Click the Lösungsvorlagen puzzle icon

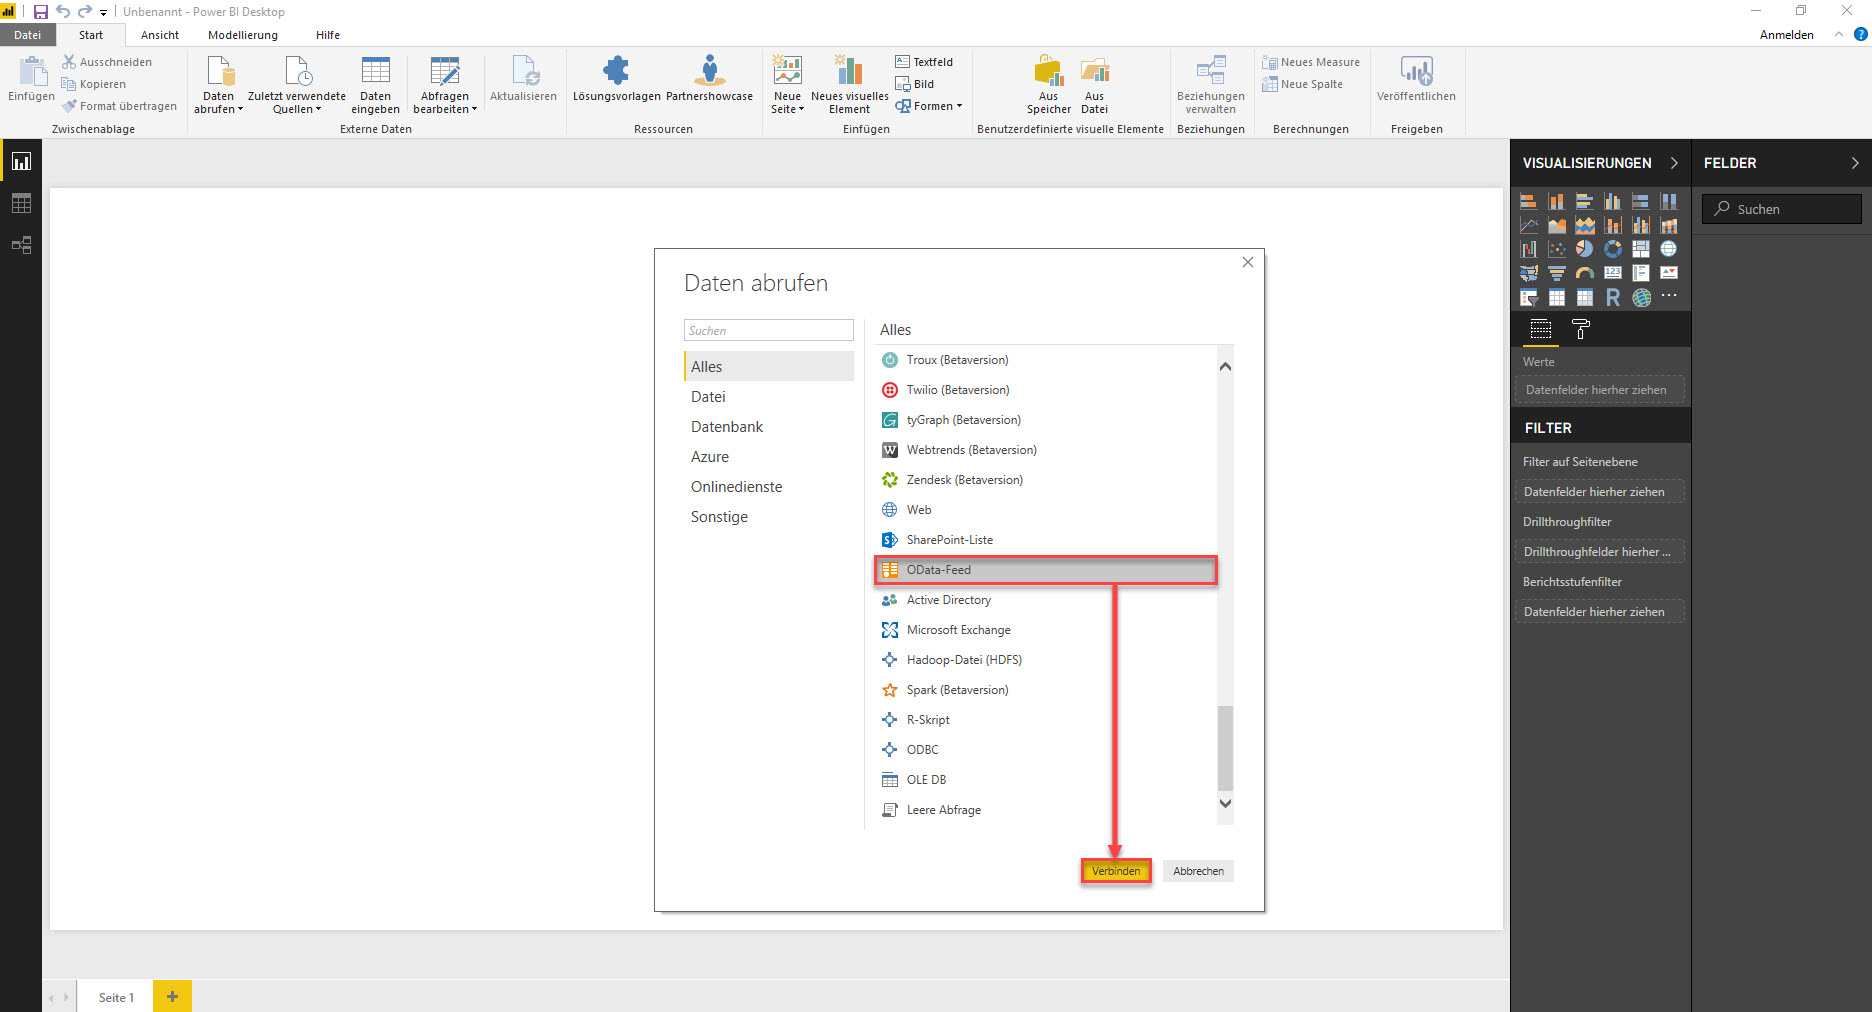click(x=616, y=72)
